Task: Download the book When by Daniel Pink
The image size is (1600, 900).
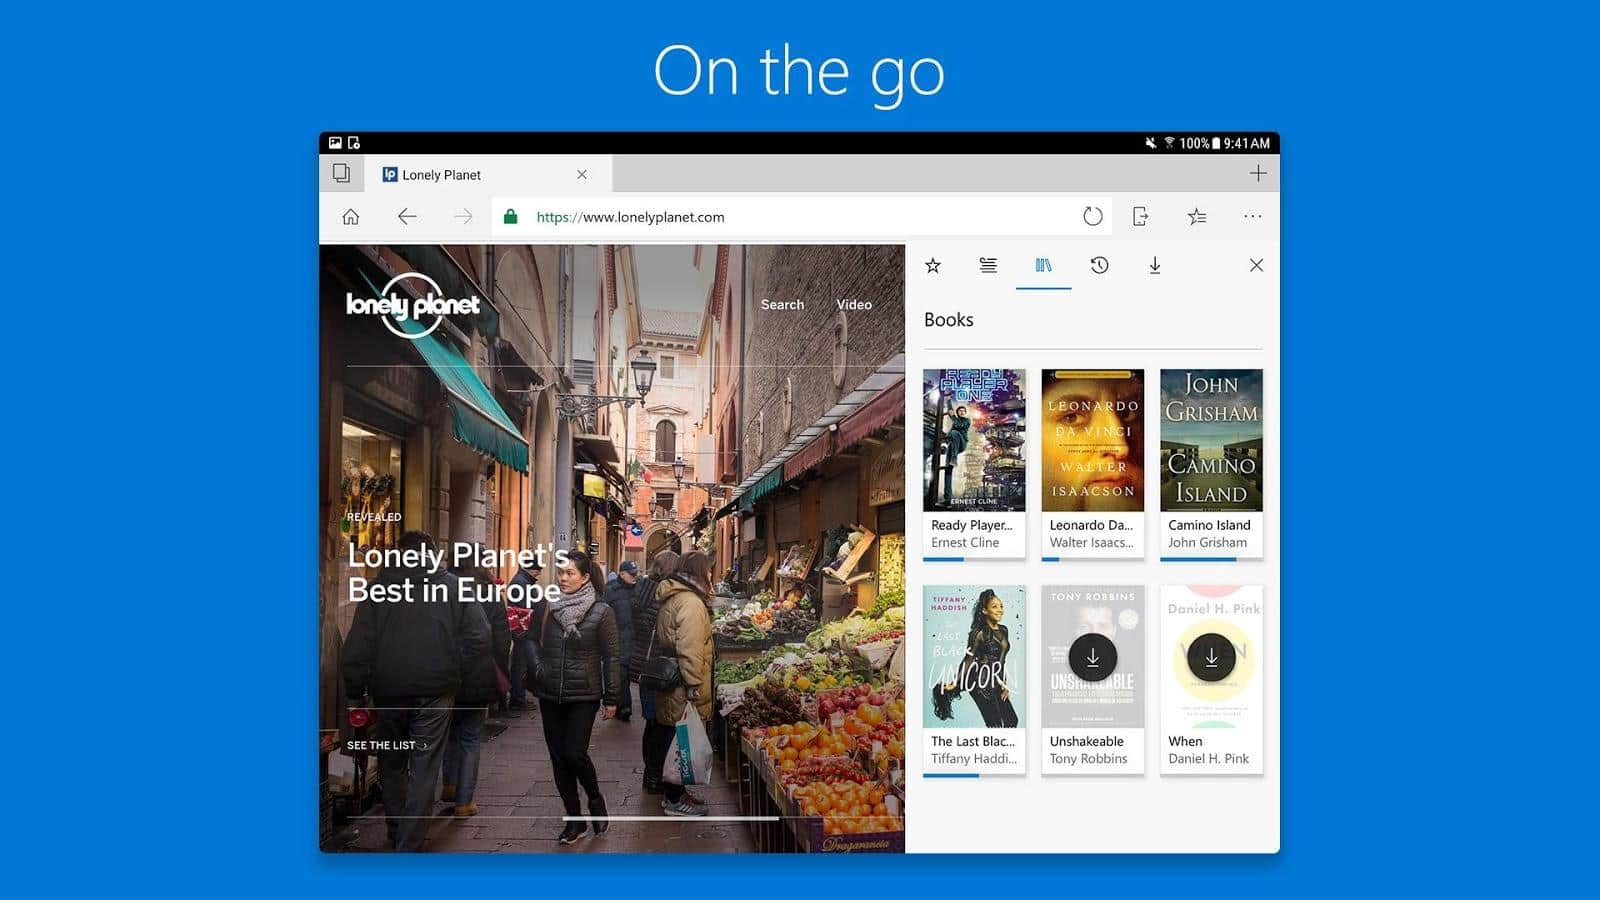Action: pyautogui.click(x=1211, y=658)
